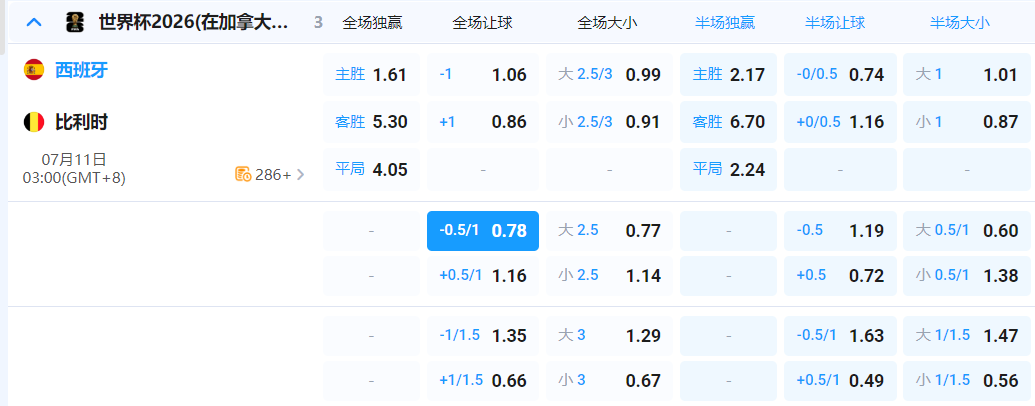Pick handicap -1/1.5 at 1.35
1035x406 pixels.
(483, 336)
